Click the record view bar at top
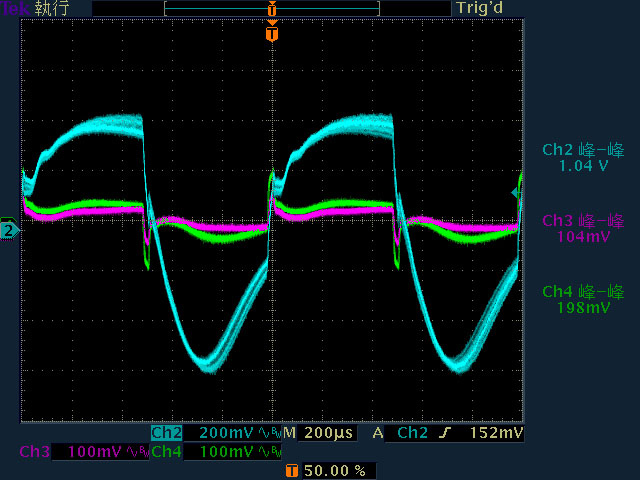This screenshot has height=480, width=640. click(272, 8)
